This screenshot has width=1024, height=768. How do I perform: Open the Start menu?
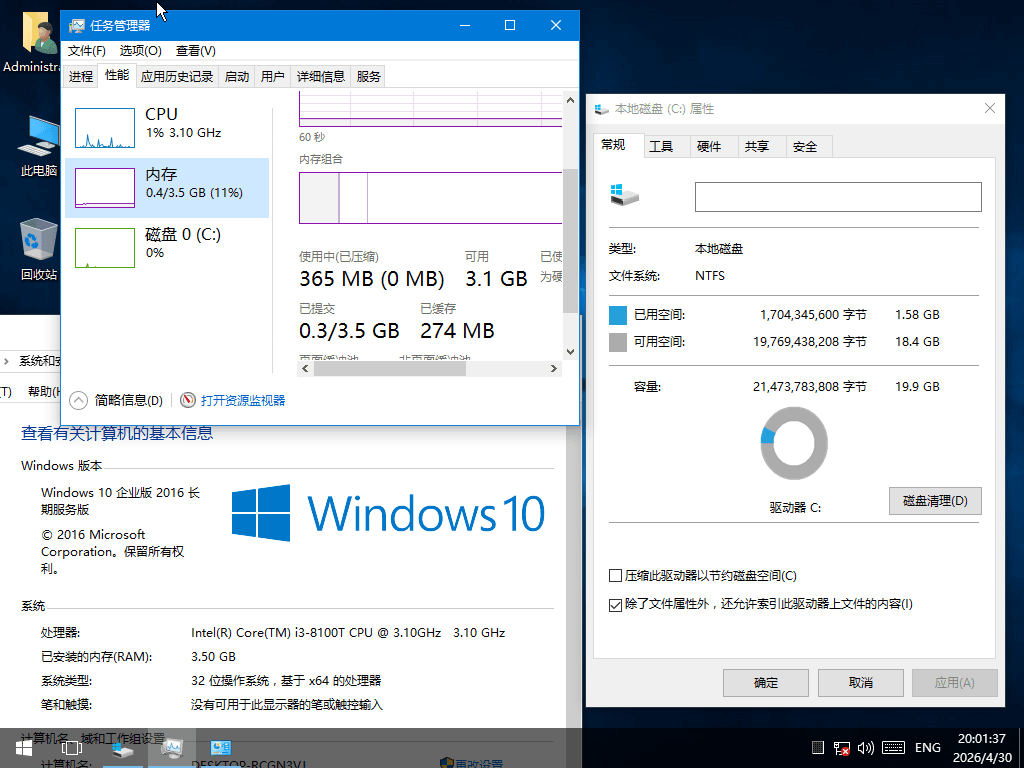[24, 748]
